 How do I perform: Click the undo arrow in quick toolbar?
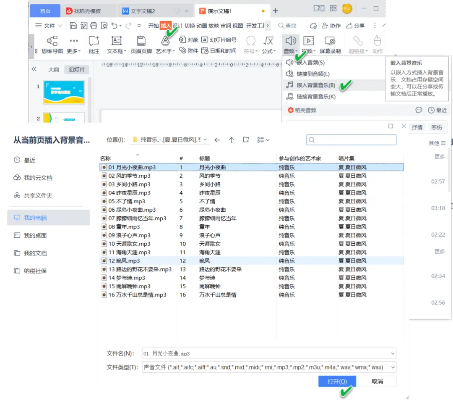(114, 25)
